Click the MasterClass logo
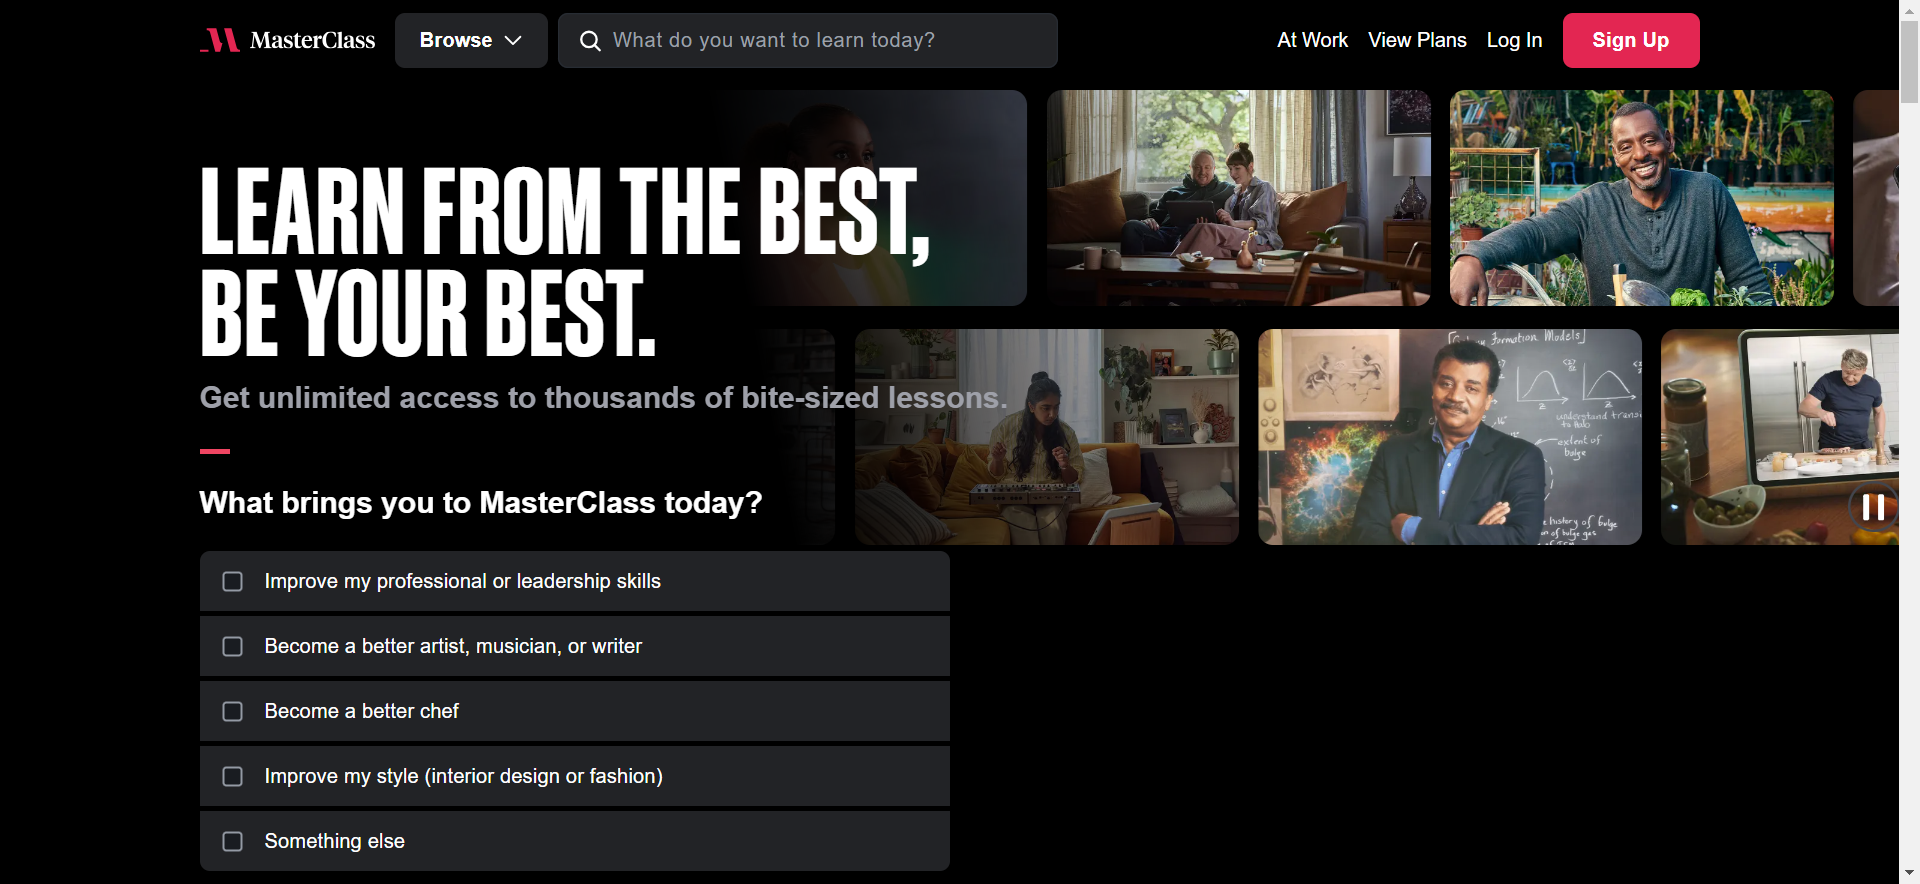The height and width of the screenshot is (884, 1920). (288, 40)
